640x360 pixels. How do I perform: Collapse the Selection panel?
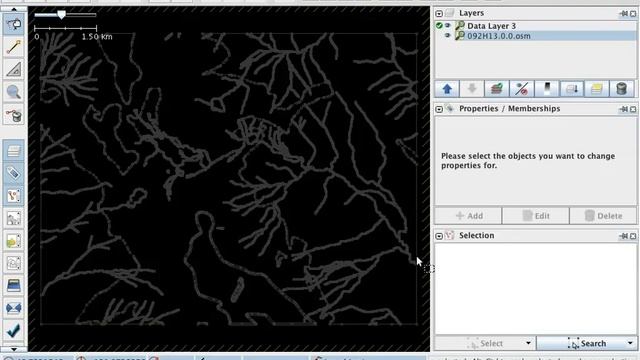(x=439, y=236)
